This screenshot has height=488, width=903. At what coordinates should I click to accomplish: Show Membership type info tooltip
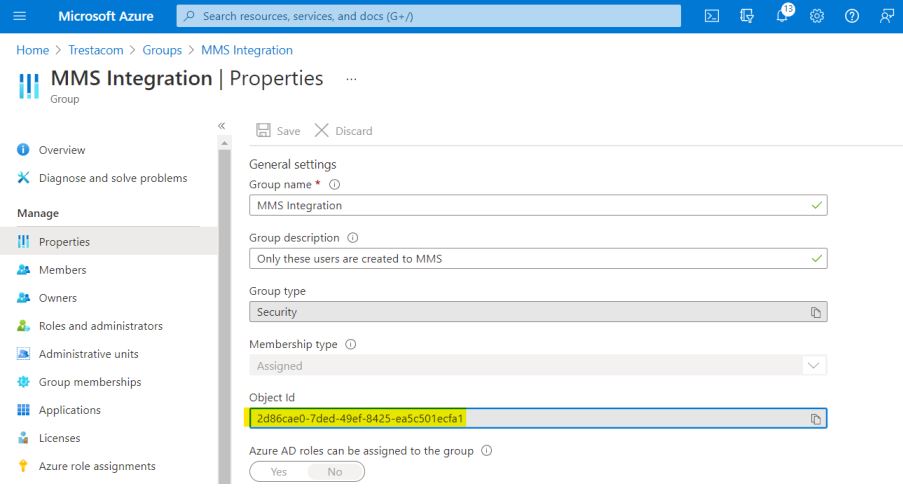coord(350,344)
